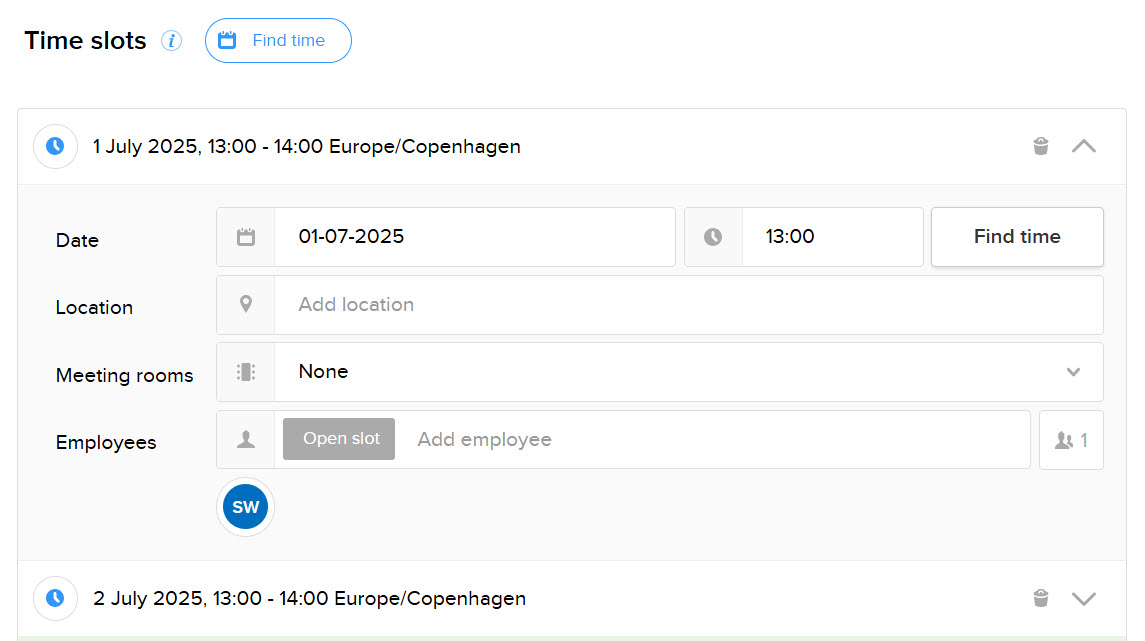Click the Open slot tag

[342, 439]
